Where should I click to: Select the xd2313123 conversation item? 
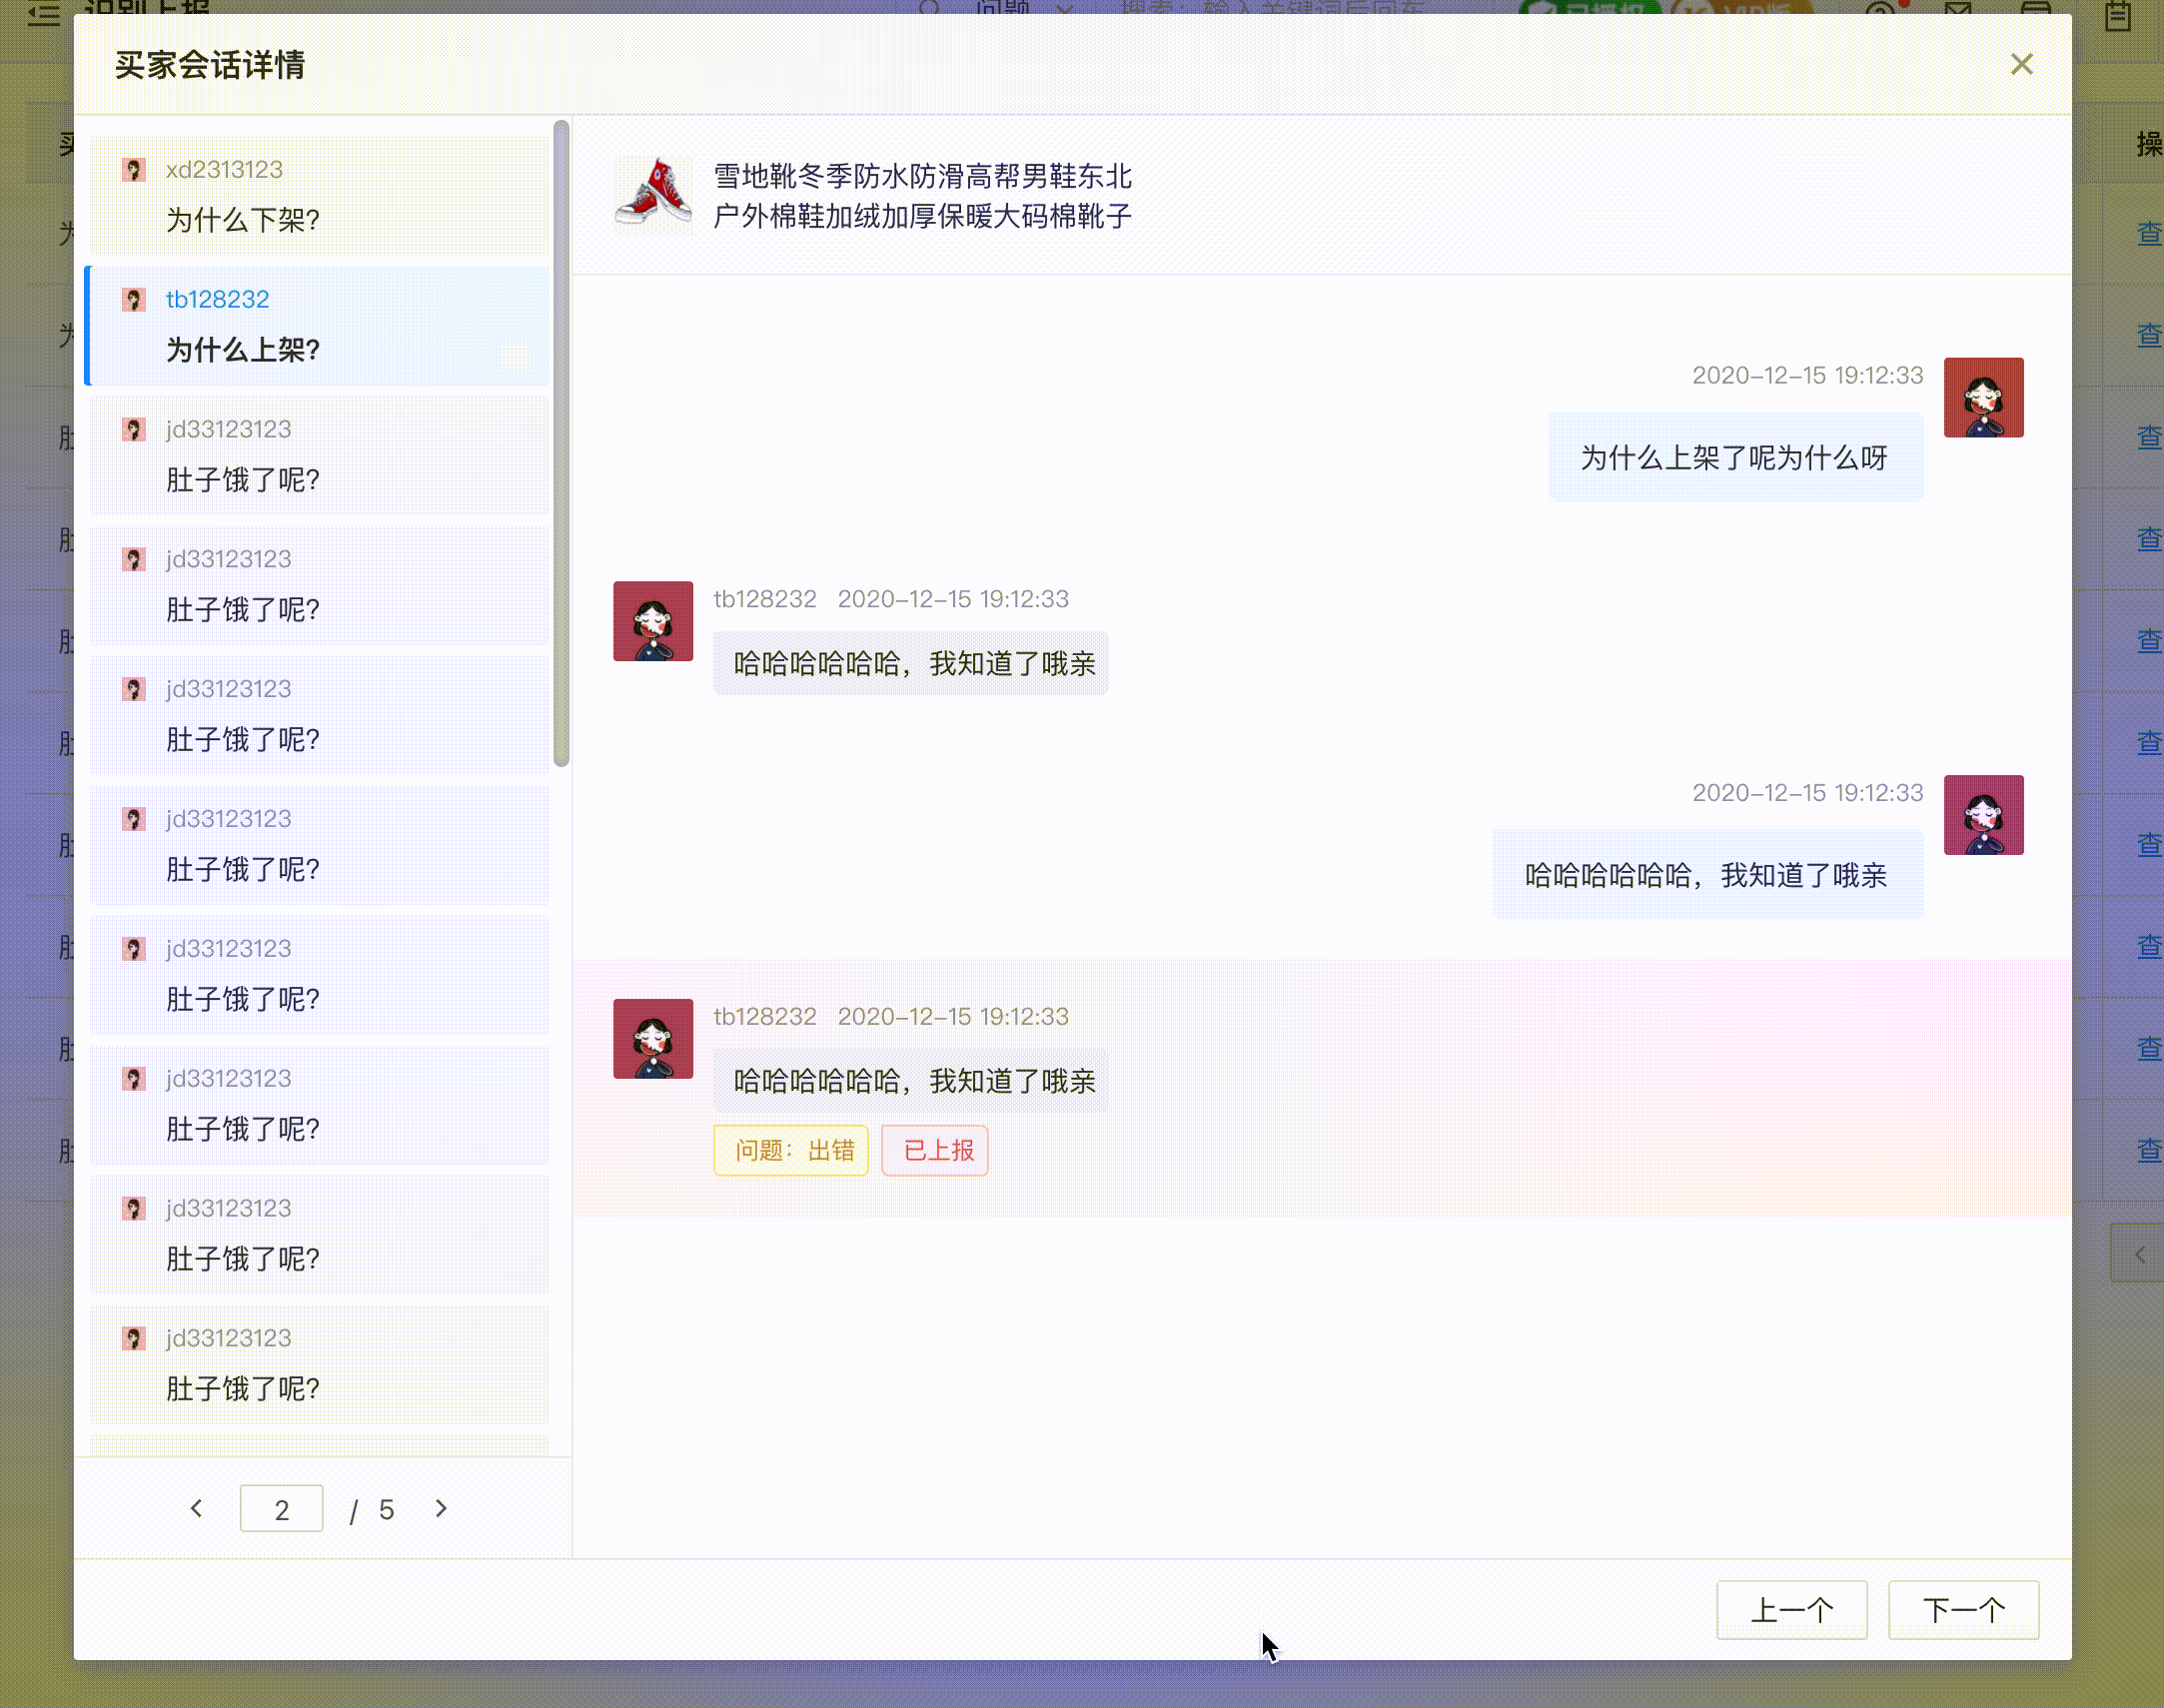pos(320,195)
